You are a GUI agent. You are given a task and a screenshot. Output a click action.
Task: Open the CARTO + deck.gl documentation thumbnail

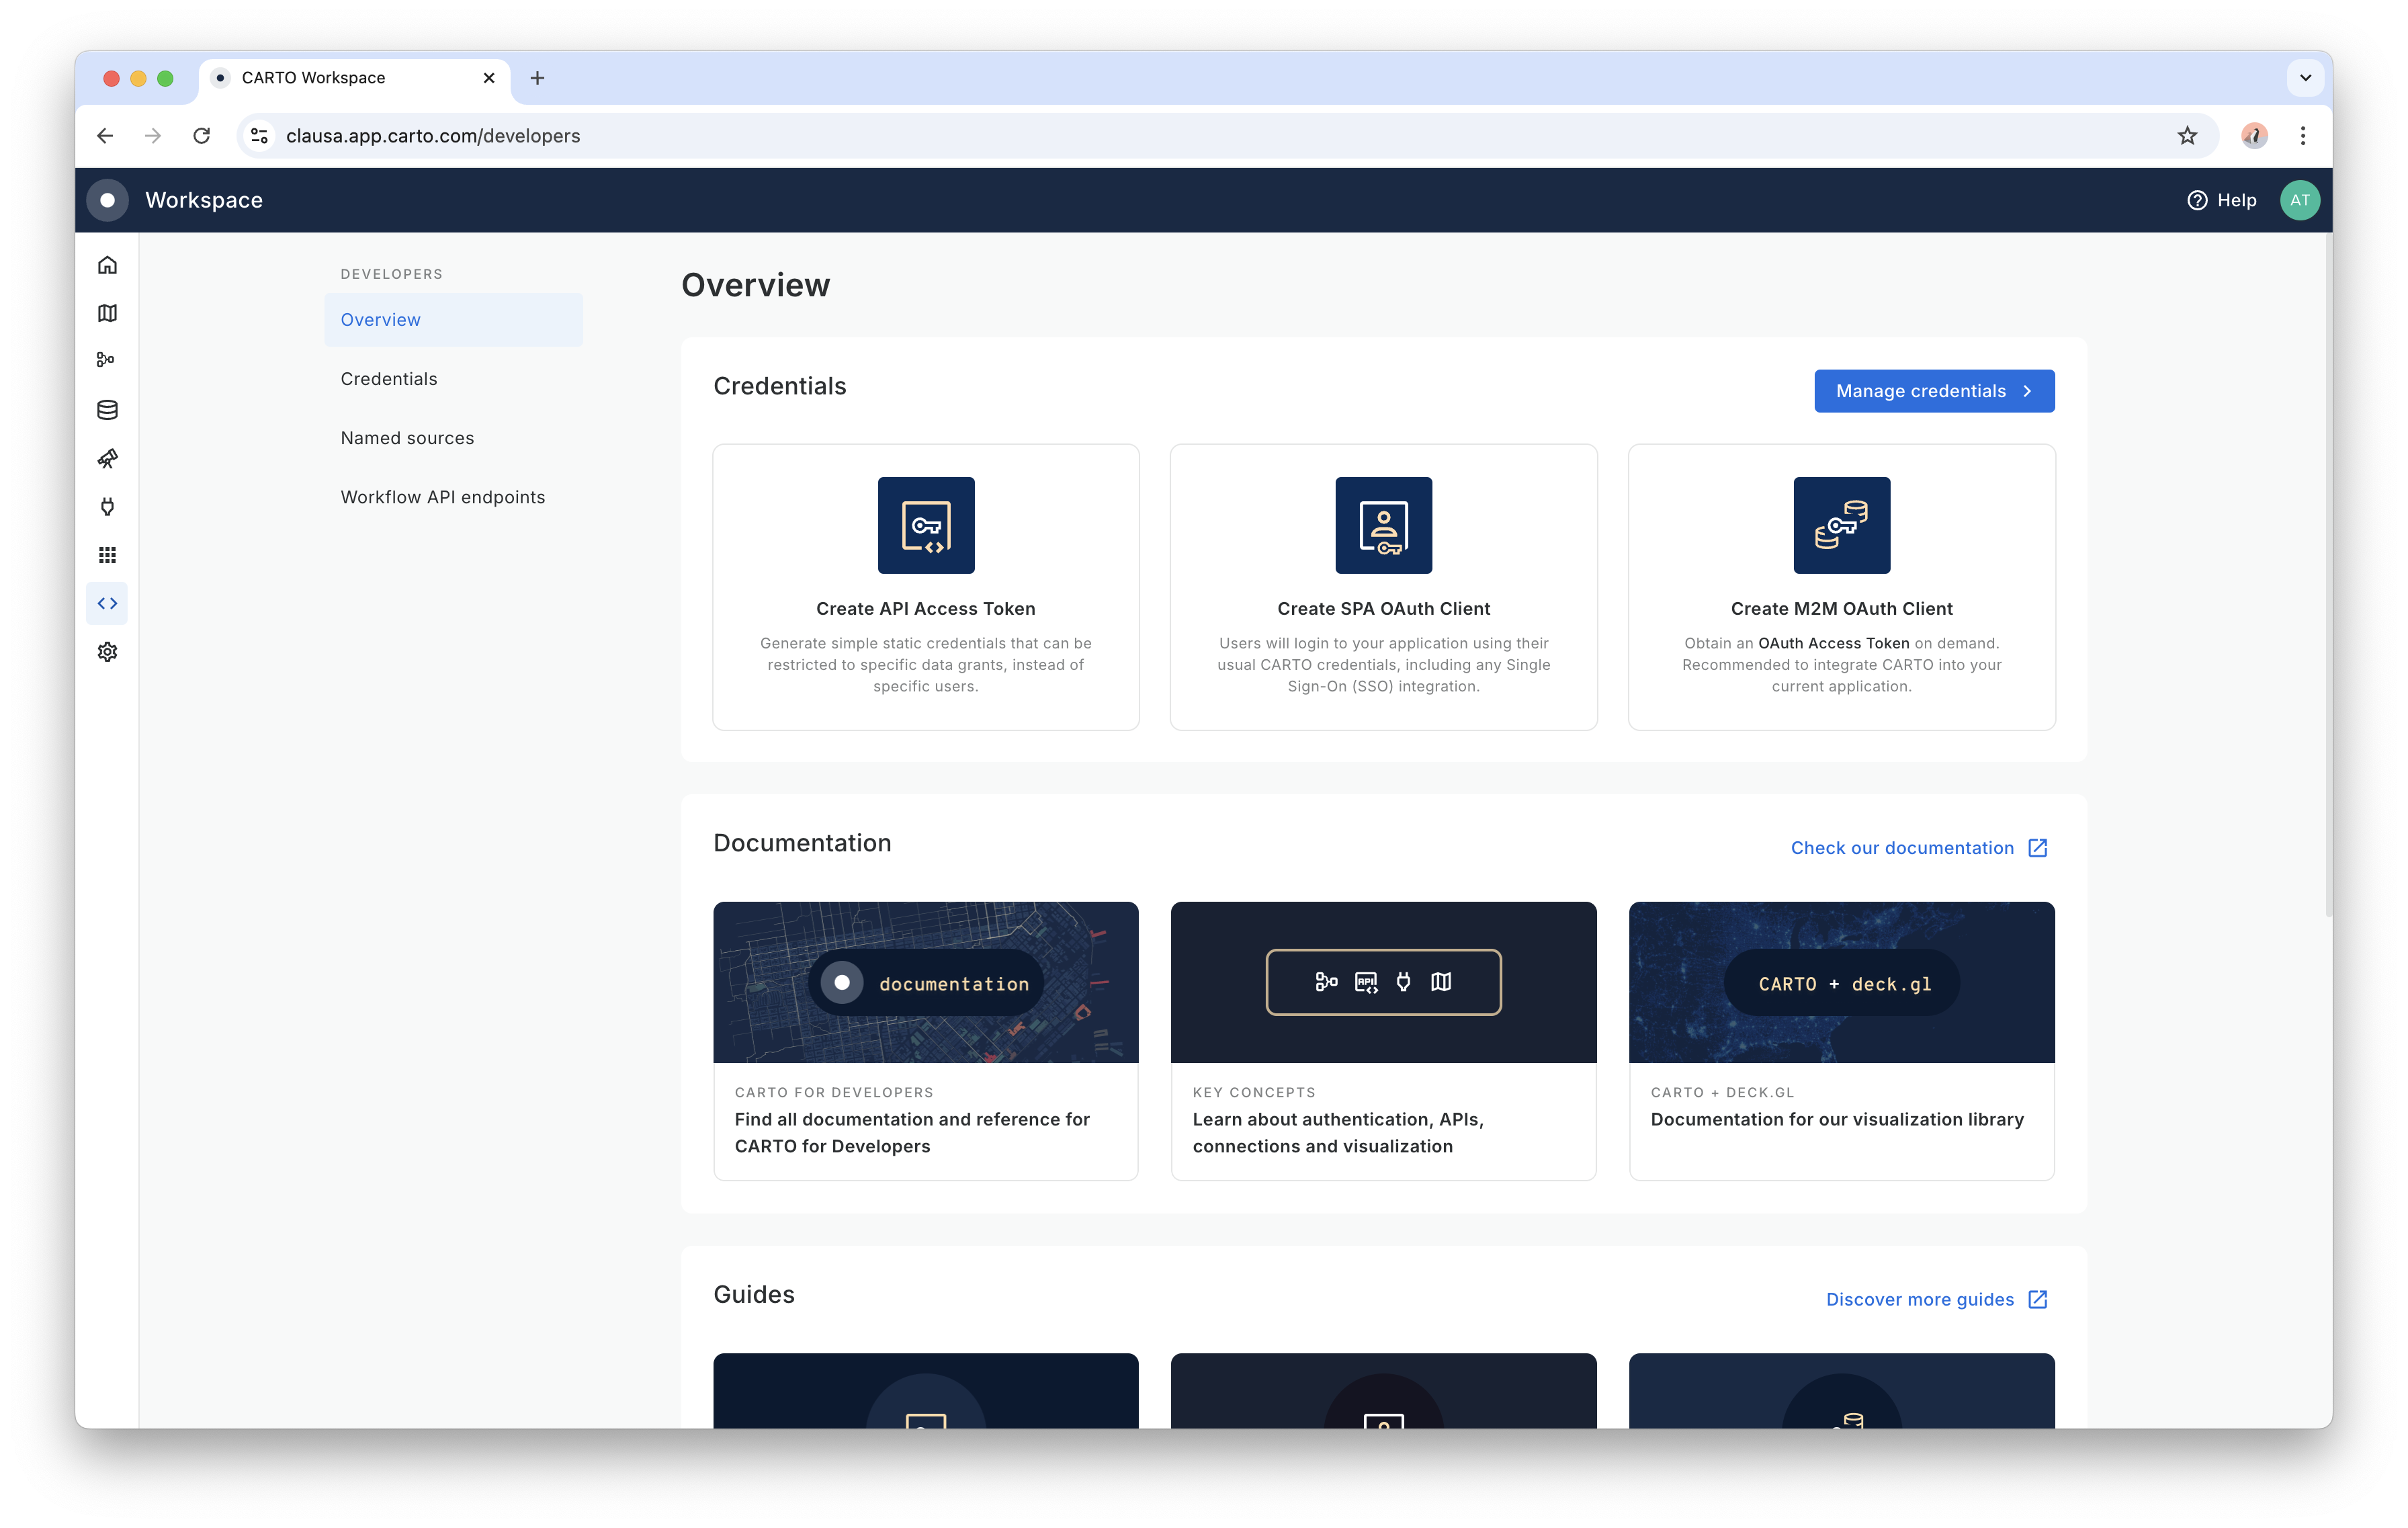pyautogui.click(x=1841, y=982)
